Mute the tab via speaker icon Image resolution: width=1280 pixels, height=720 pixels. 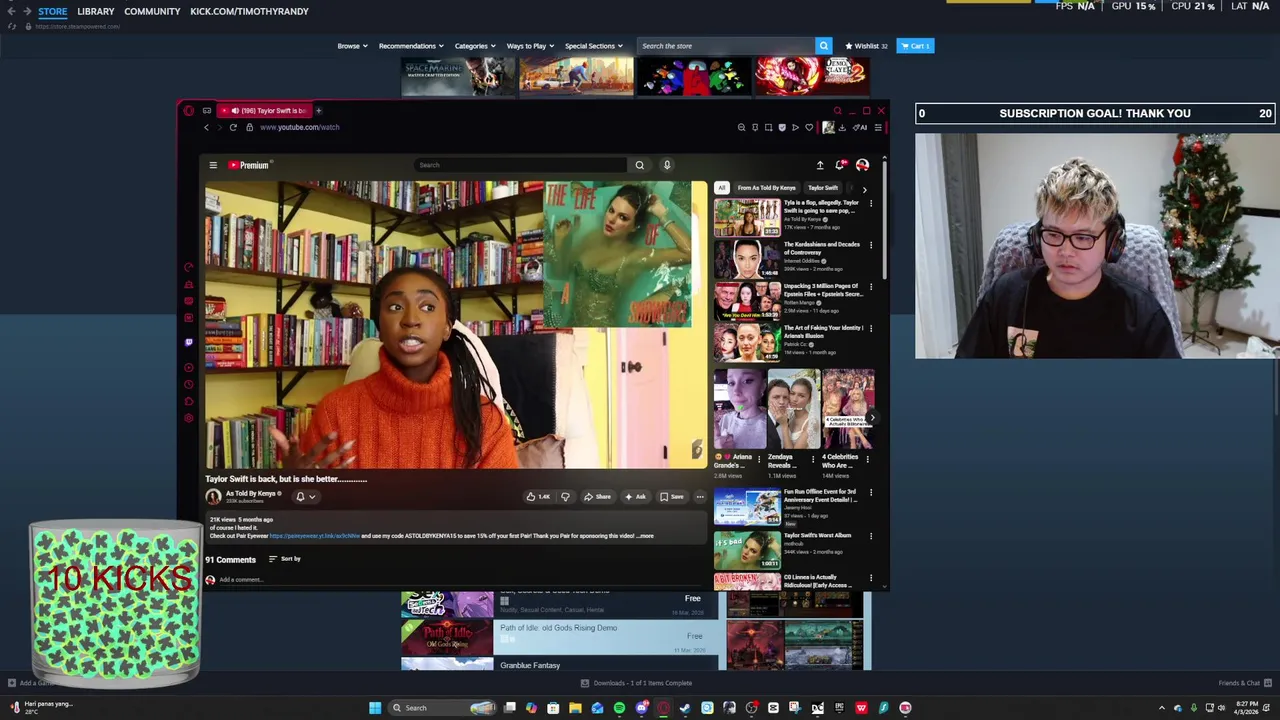pos(234,110)
